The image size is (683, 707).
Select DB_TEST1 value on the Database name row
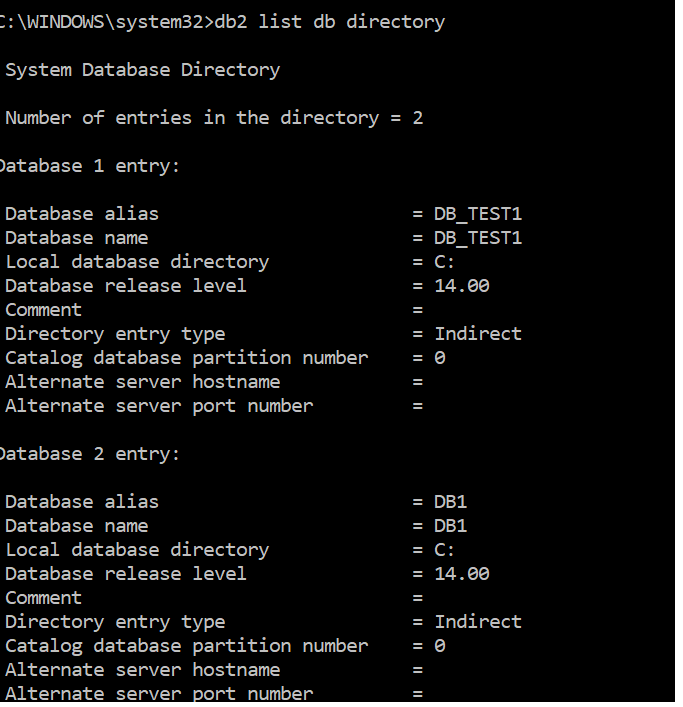click(x=478, y=238)
